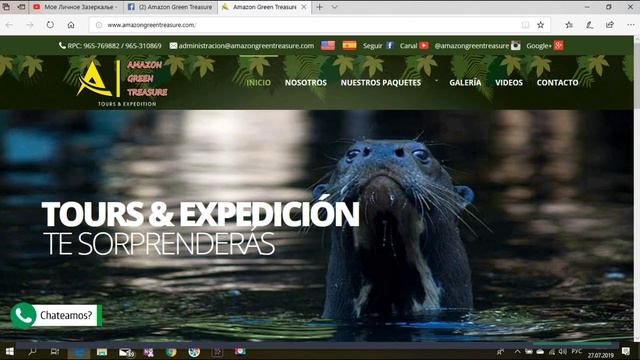The width and height of the screenshot is (640, 360).
Task: Click the TE SORPRENDERÁS banner subtitle
Action: click(x=159, y=244)
